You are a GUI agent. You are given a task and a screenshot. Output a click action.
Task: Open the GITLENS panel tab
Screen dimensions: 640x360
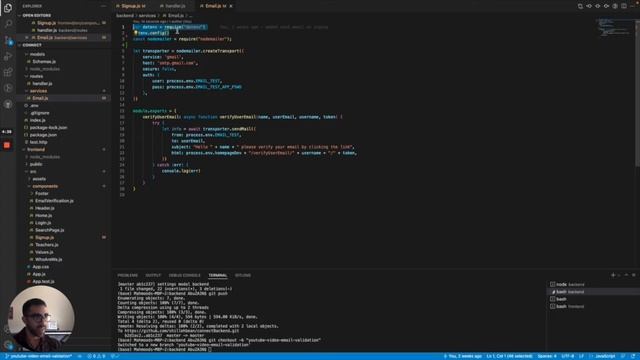point(243,275)
